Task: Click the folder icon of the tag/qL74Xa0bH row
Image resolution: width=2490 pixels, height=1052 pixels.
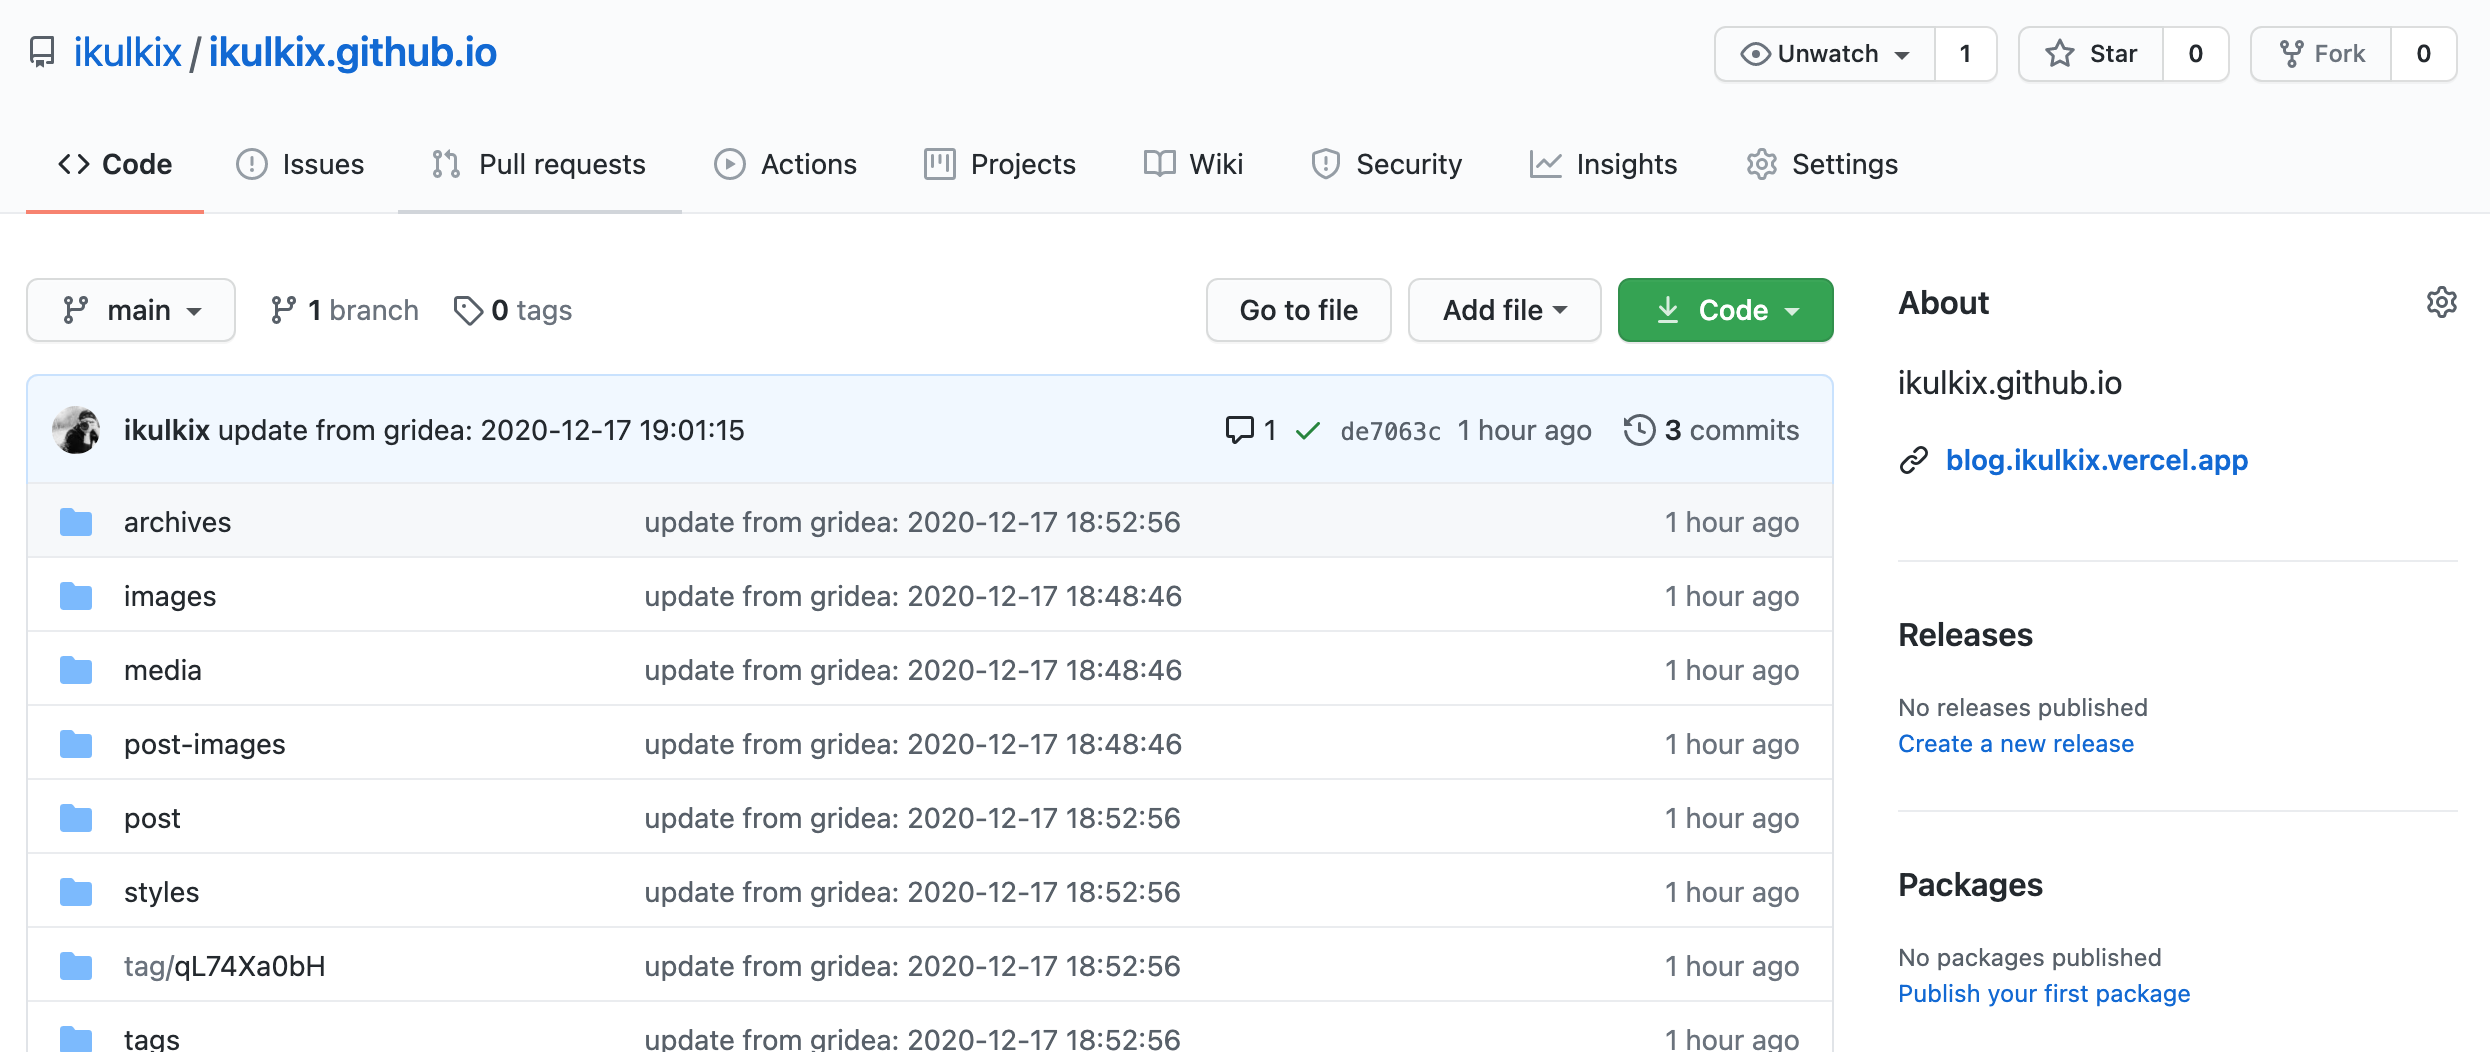Action: (76, 966)
